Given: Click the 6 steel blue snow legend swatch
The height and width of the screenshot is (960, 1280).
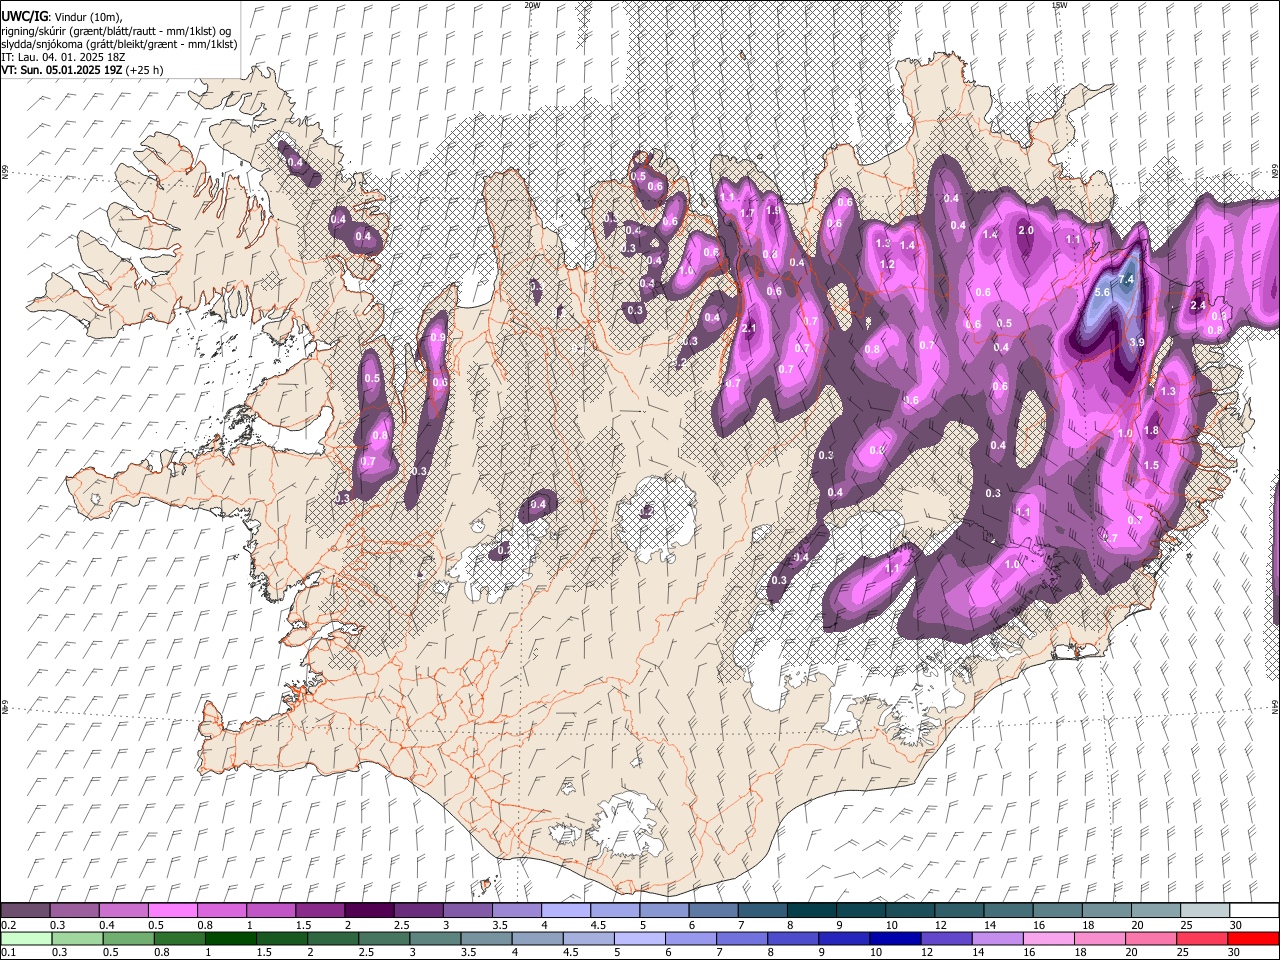Looking at the screenshot, I should click(713, 911).
